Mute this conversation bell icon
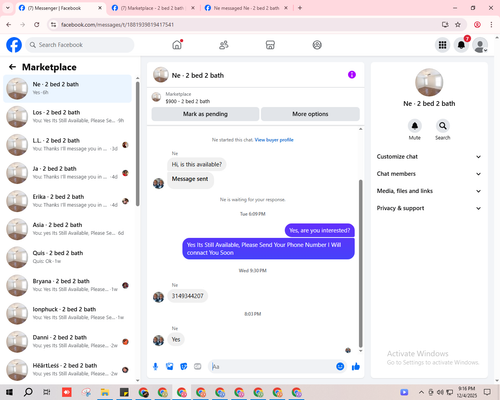500x400 pixels. [415, 126]
